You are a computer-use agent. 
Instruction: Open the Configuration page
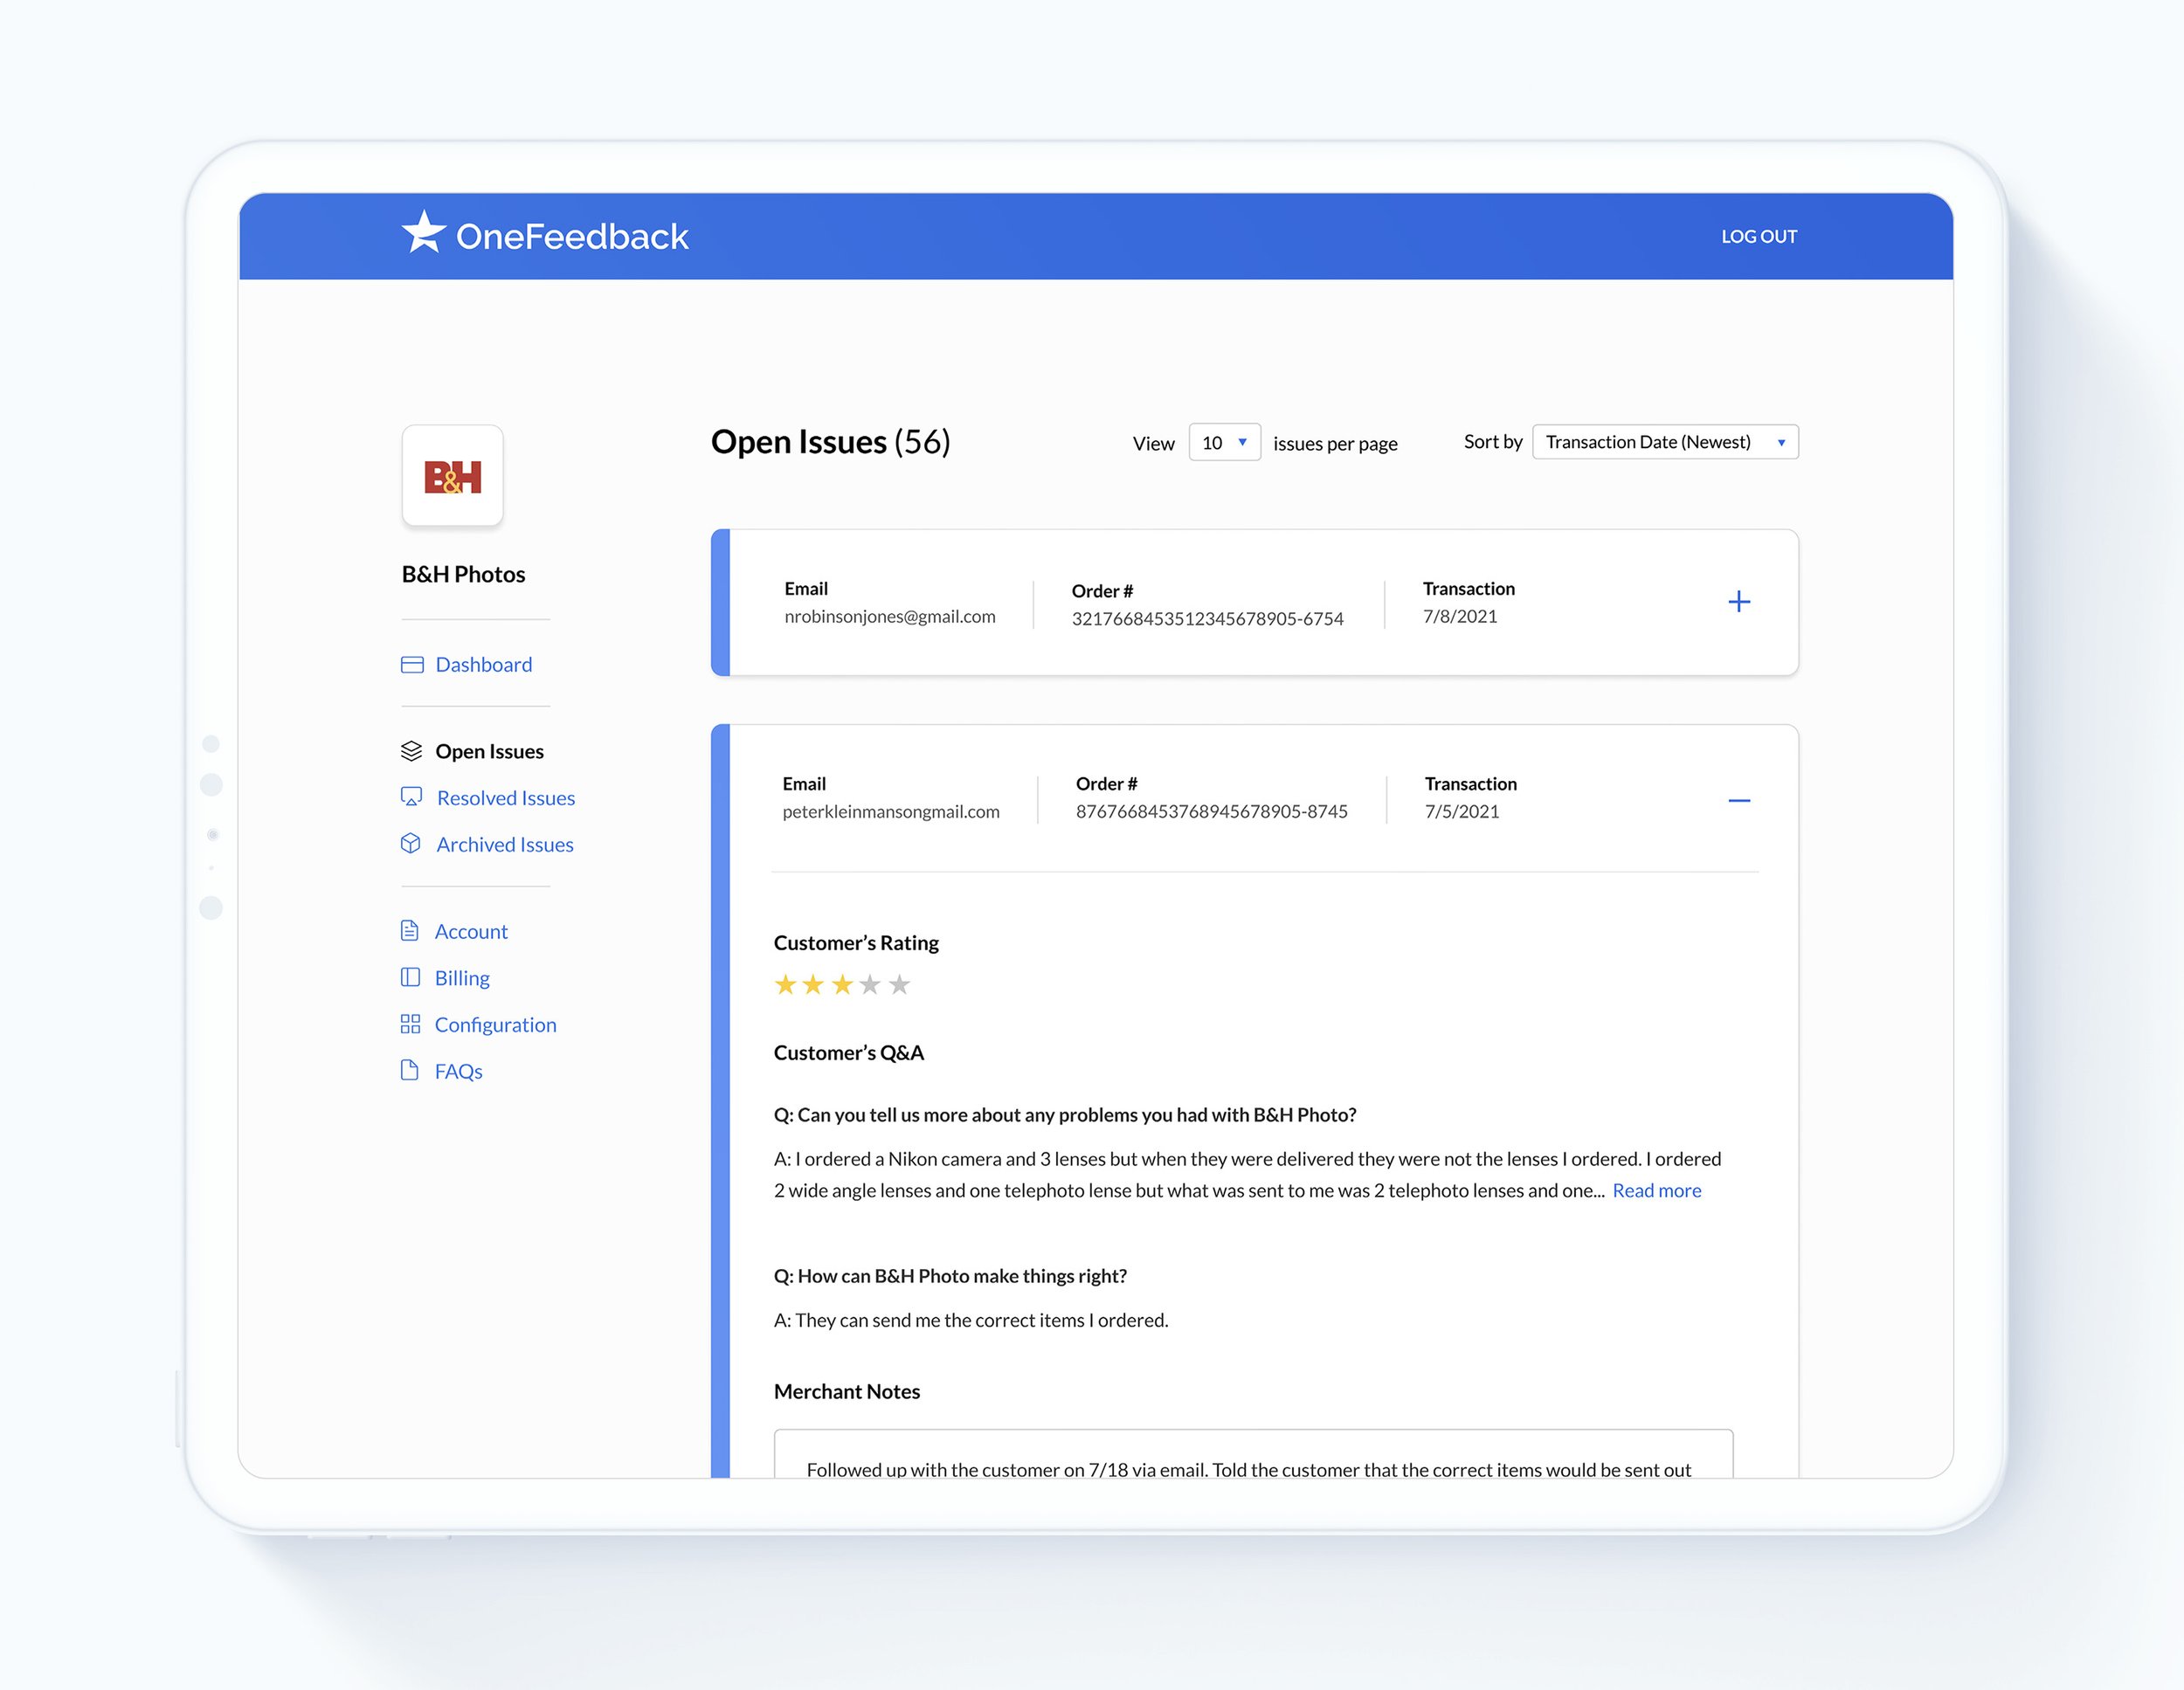tap(496, 1025)
